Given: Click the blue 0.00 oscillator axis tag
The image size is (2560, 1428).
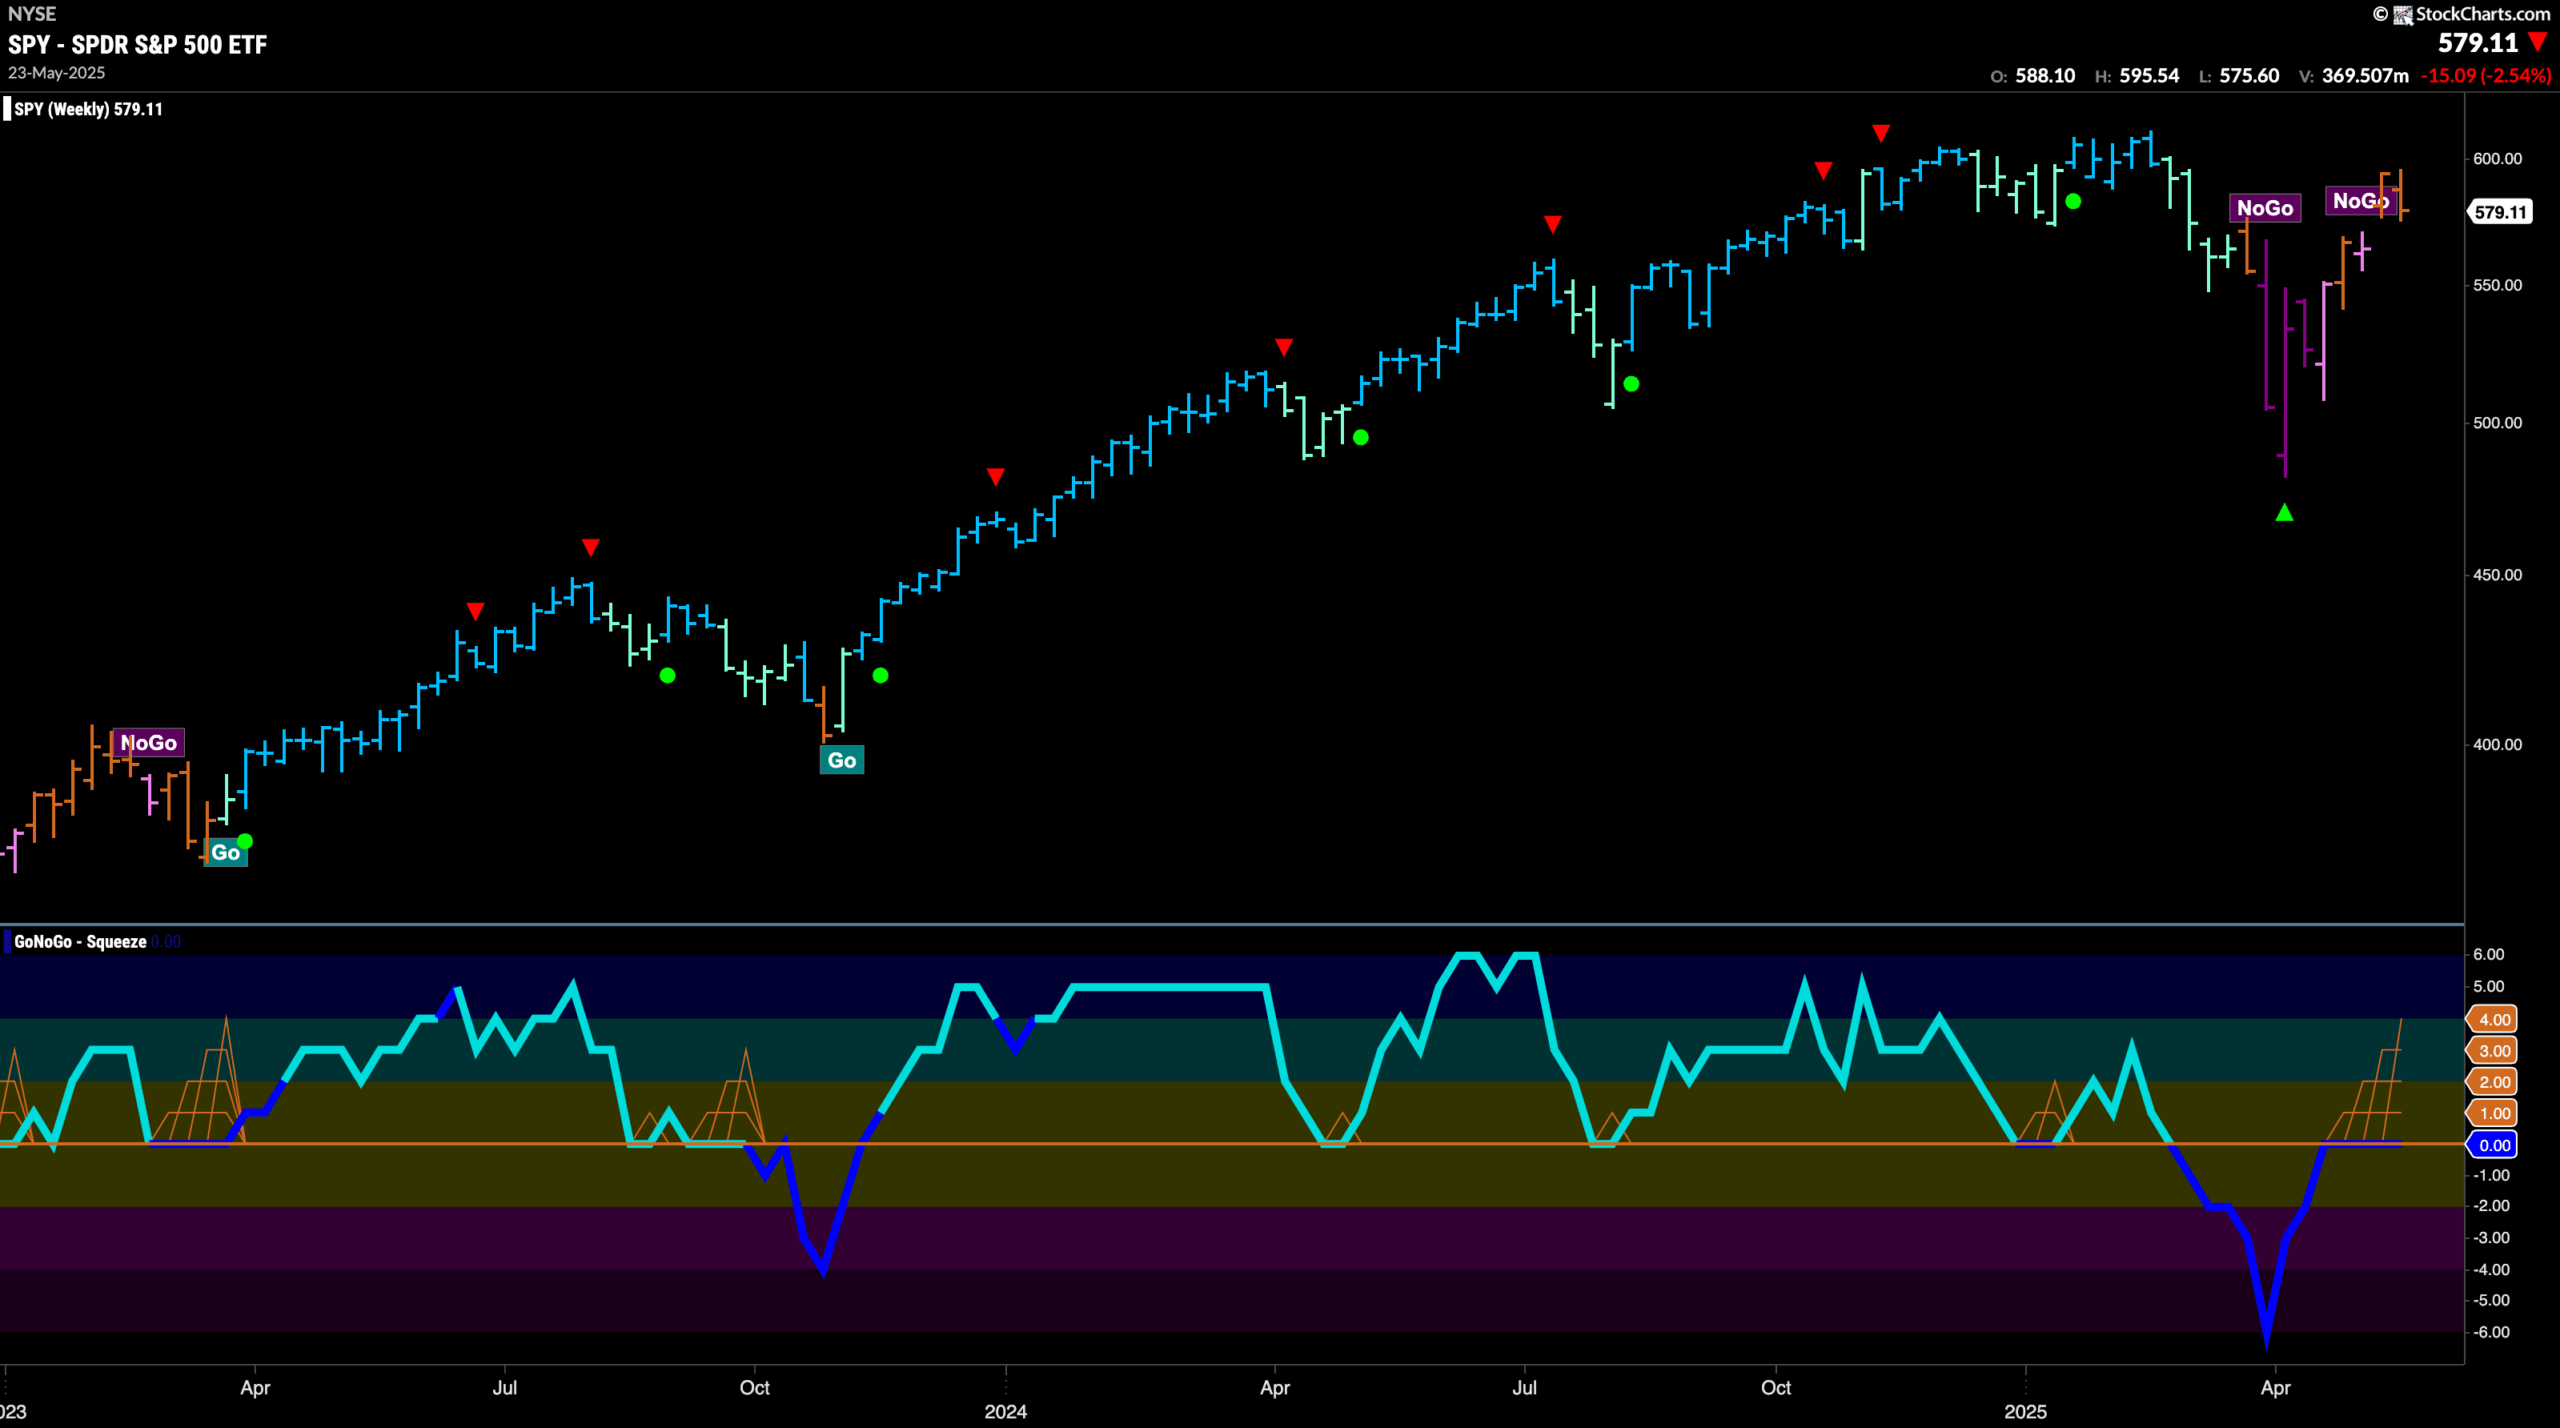Looking at the screenshot, I should tap(2493, 1146).
